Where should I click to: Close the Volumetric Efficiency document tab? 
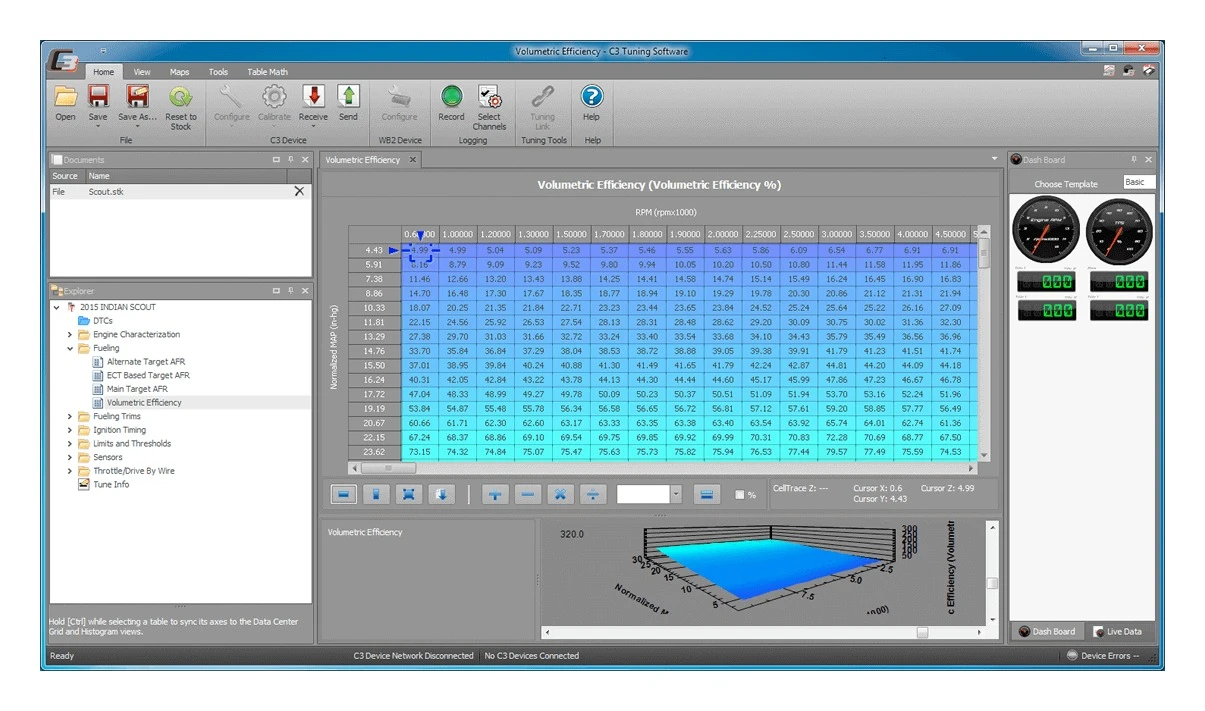coord(413,160)
